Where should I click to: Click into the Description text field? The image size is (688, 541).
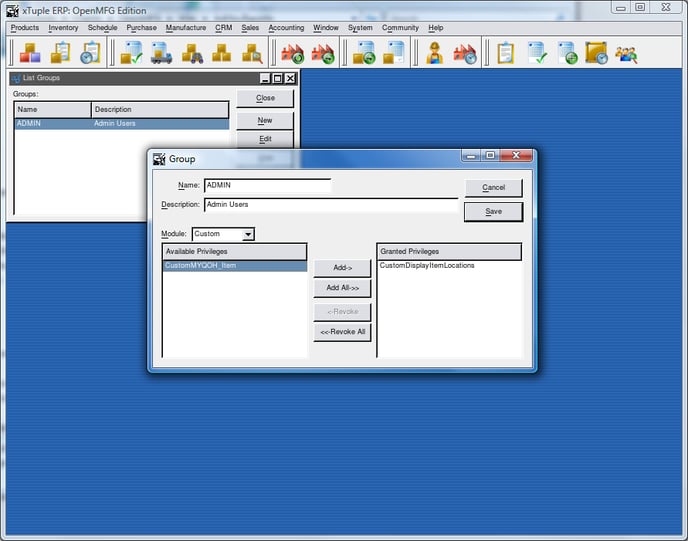pos(330,205)
